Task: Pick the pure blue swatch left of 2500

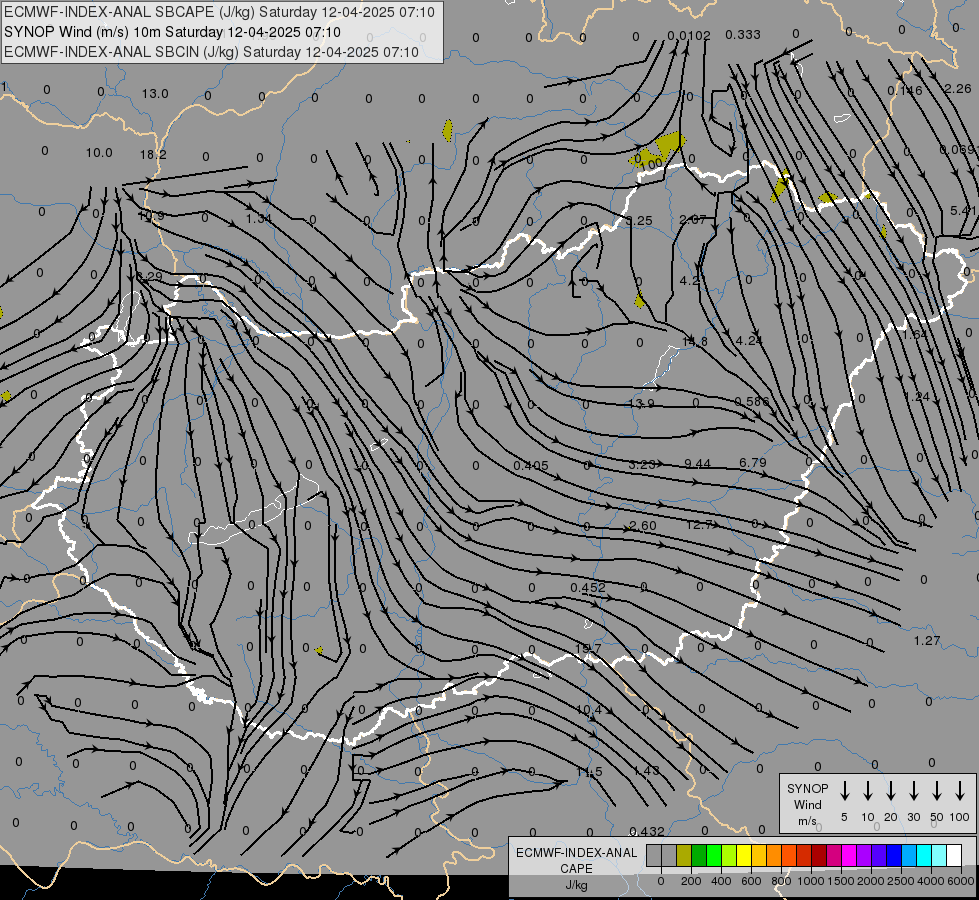Action: tap(893, 856)
